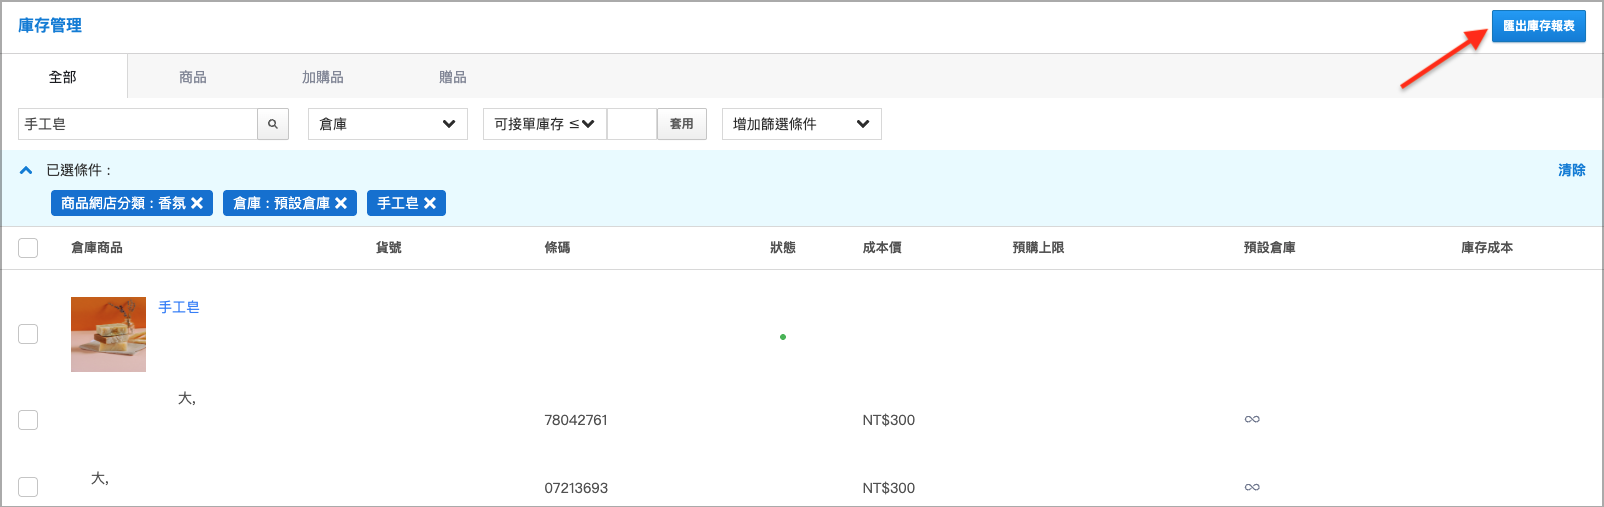
Task: Open the 增加篩選條件 dropdown
Action: [802, 124]
